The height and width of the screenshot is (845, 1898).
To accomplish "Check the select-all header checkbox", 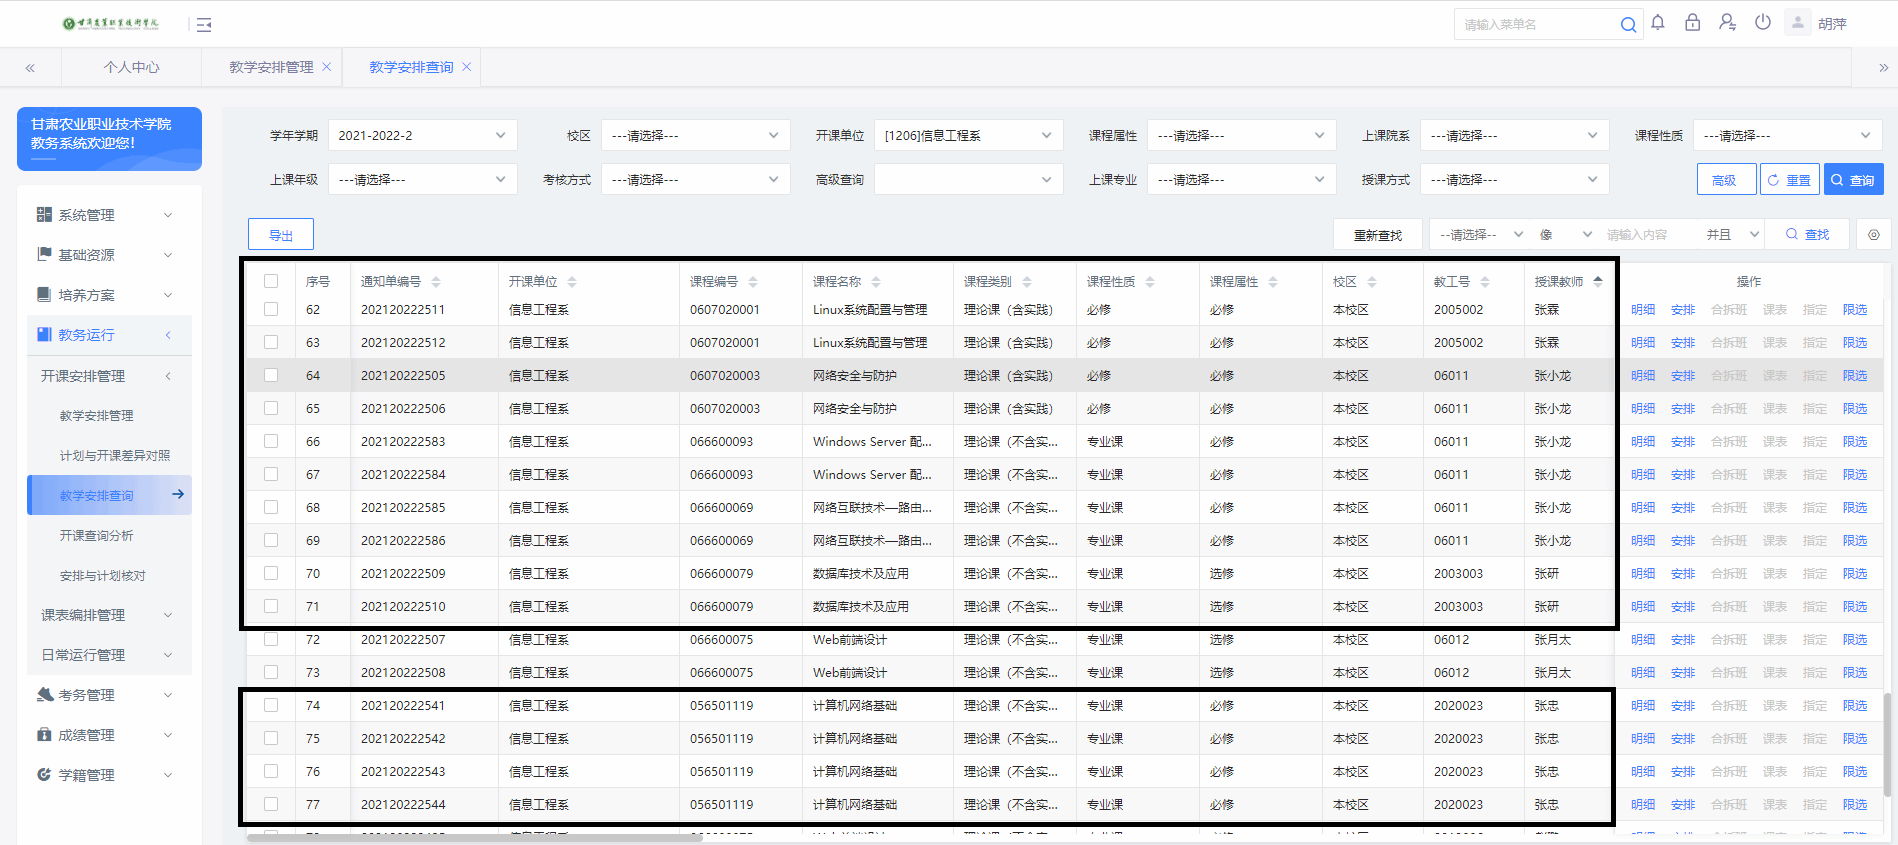I will tap(271, 282).
